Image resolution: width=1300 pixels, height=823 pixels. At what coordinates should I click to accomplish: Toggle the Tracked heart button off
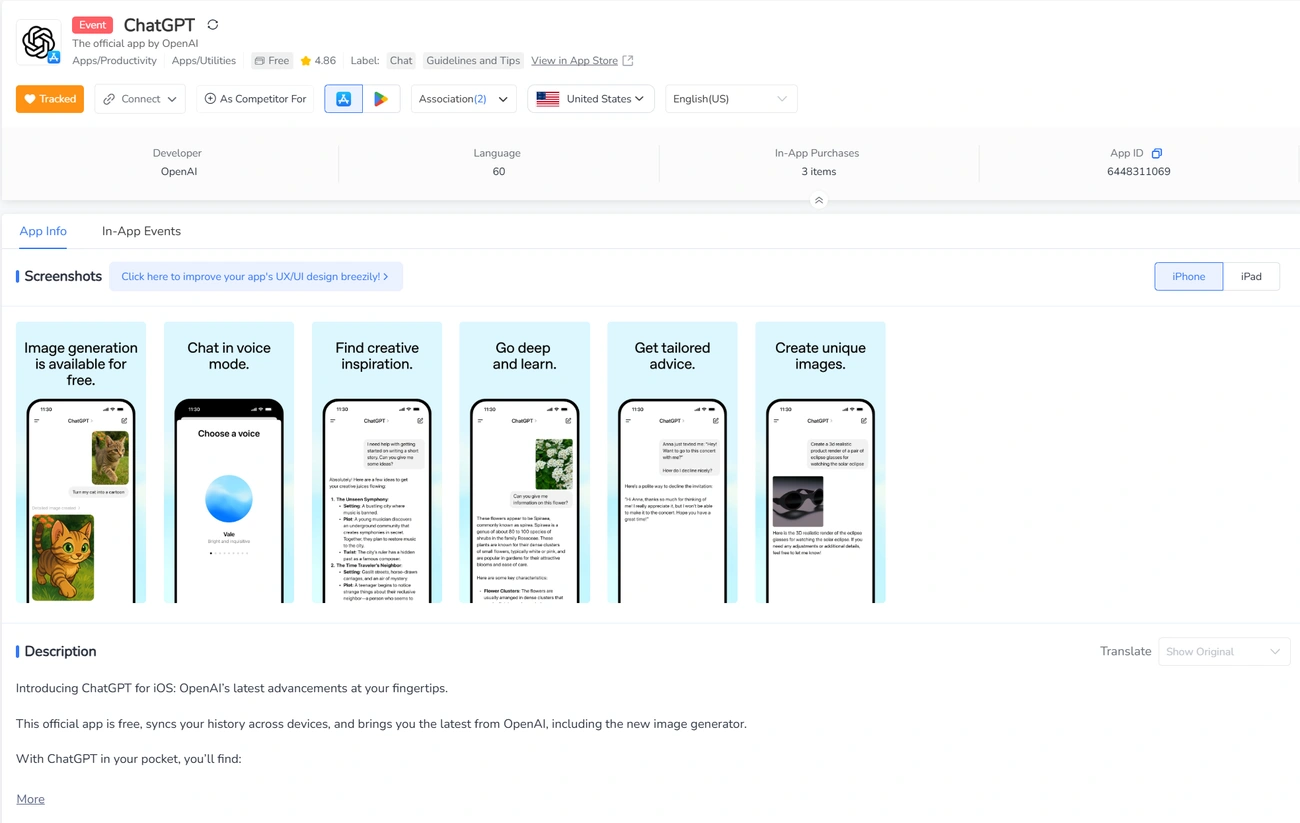point(49,99)
